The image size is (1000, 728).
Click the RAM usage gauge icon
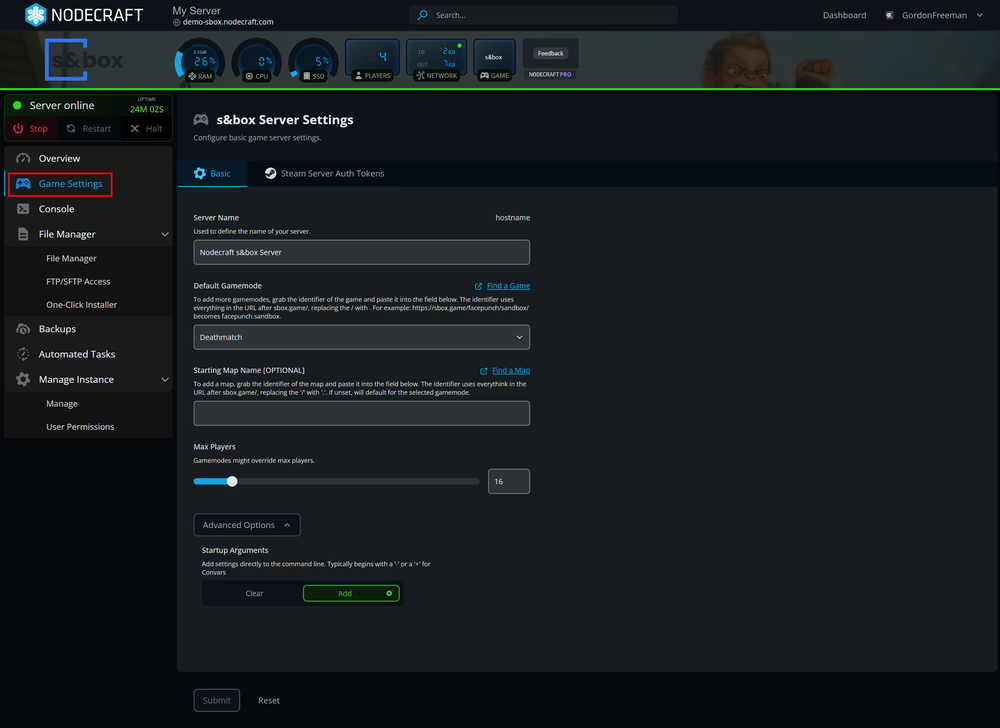(198, 60)
